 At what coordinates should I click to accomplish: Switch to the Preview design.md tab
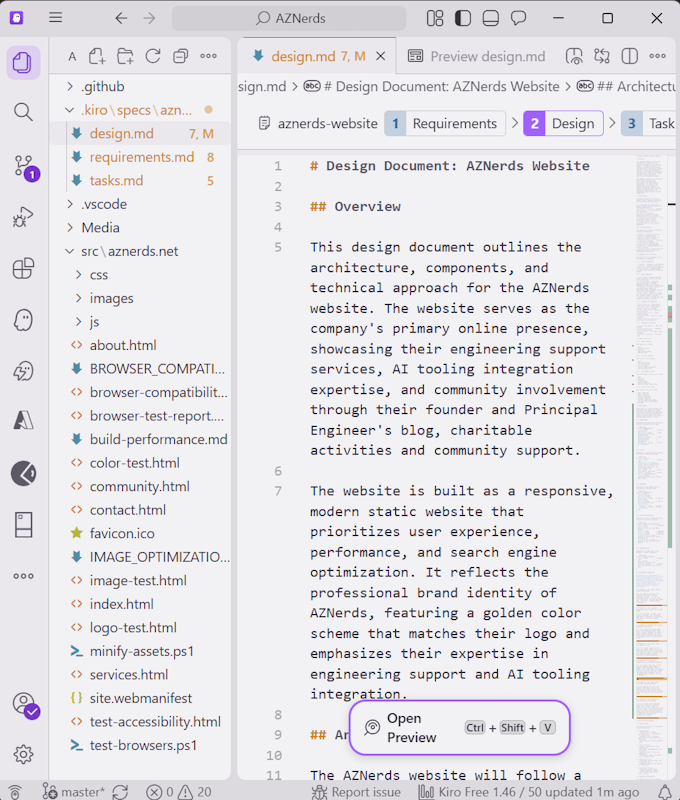pyautogui.click(x=477, y=56)
